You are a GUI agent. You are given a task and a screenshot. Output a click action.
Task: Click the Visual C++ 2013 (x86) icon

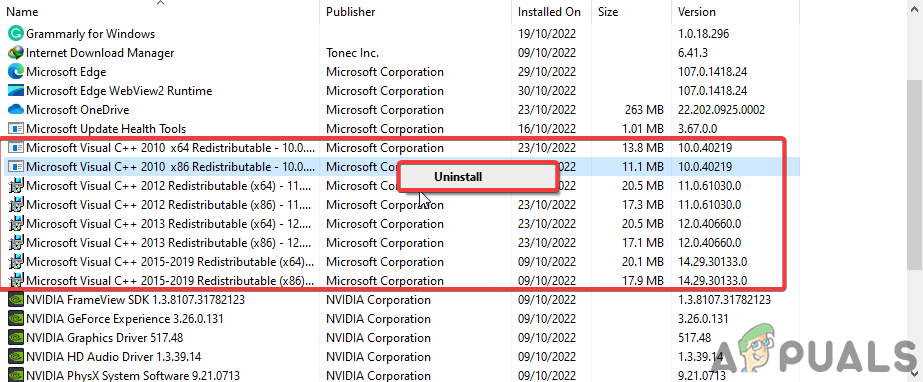[16, 242]
